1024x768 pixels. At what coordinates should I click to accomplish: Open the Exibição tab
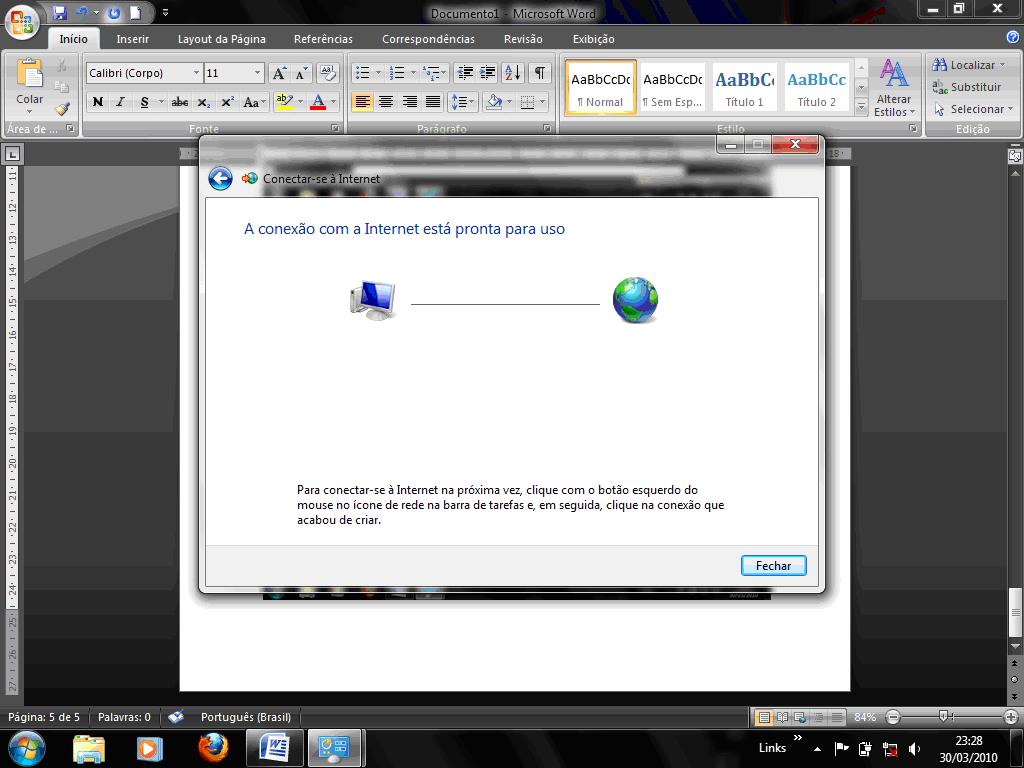(x=594, y=39)
